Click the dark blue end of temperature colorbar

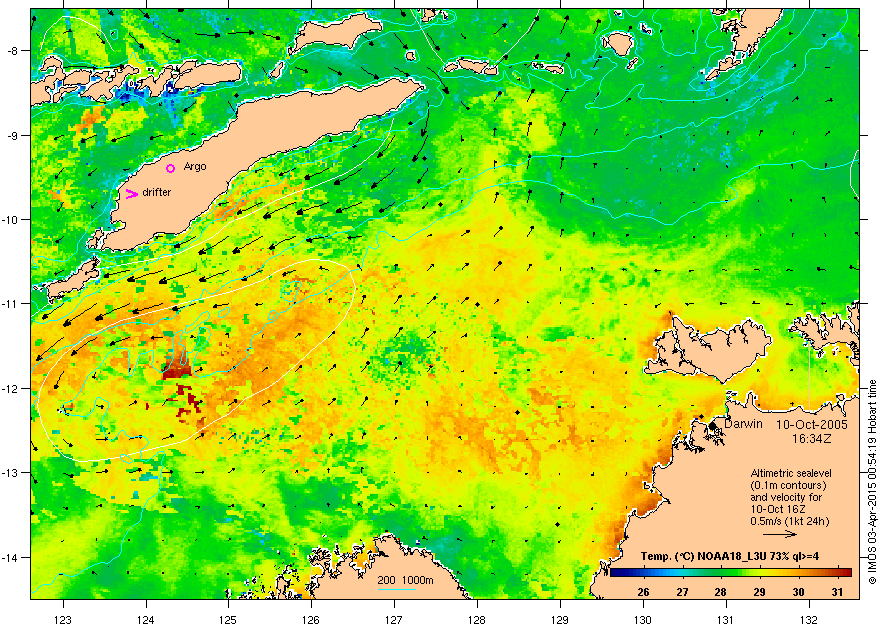point(615,573)
